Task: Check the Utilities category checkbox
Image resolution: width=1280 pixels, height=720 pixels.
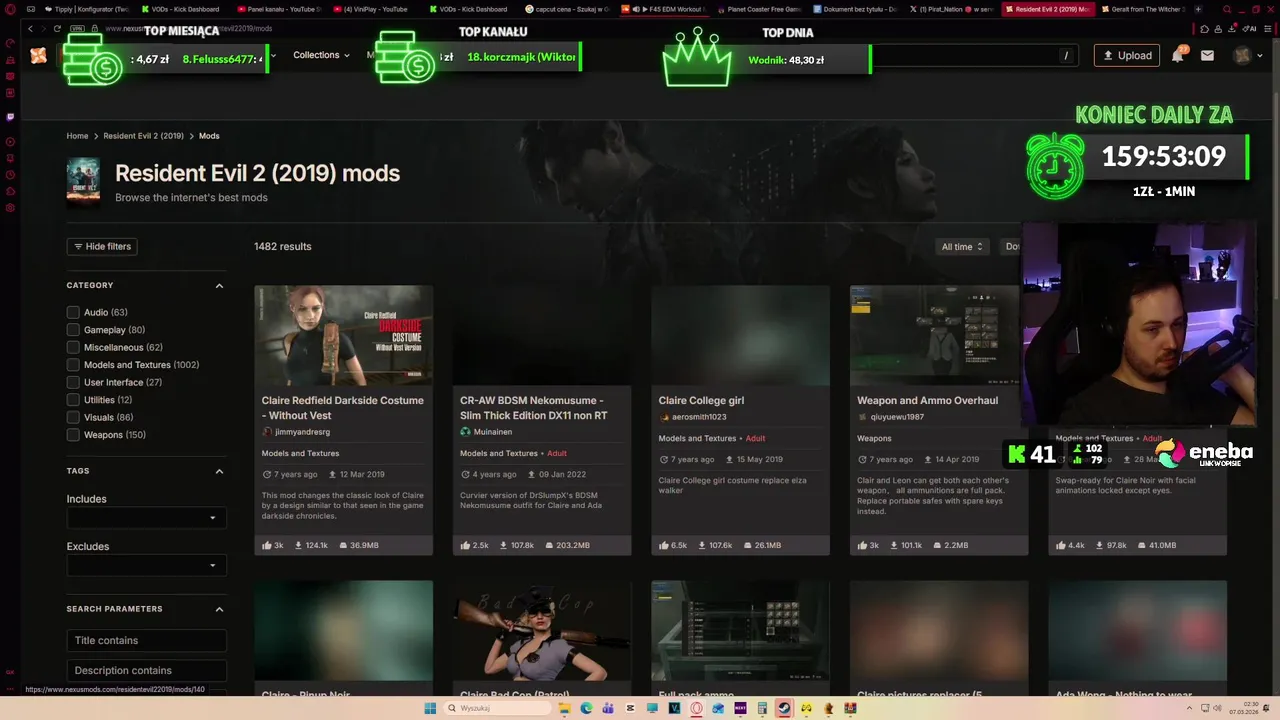Action: (x=73, y=400)
